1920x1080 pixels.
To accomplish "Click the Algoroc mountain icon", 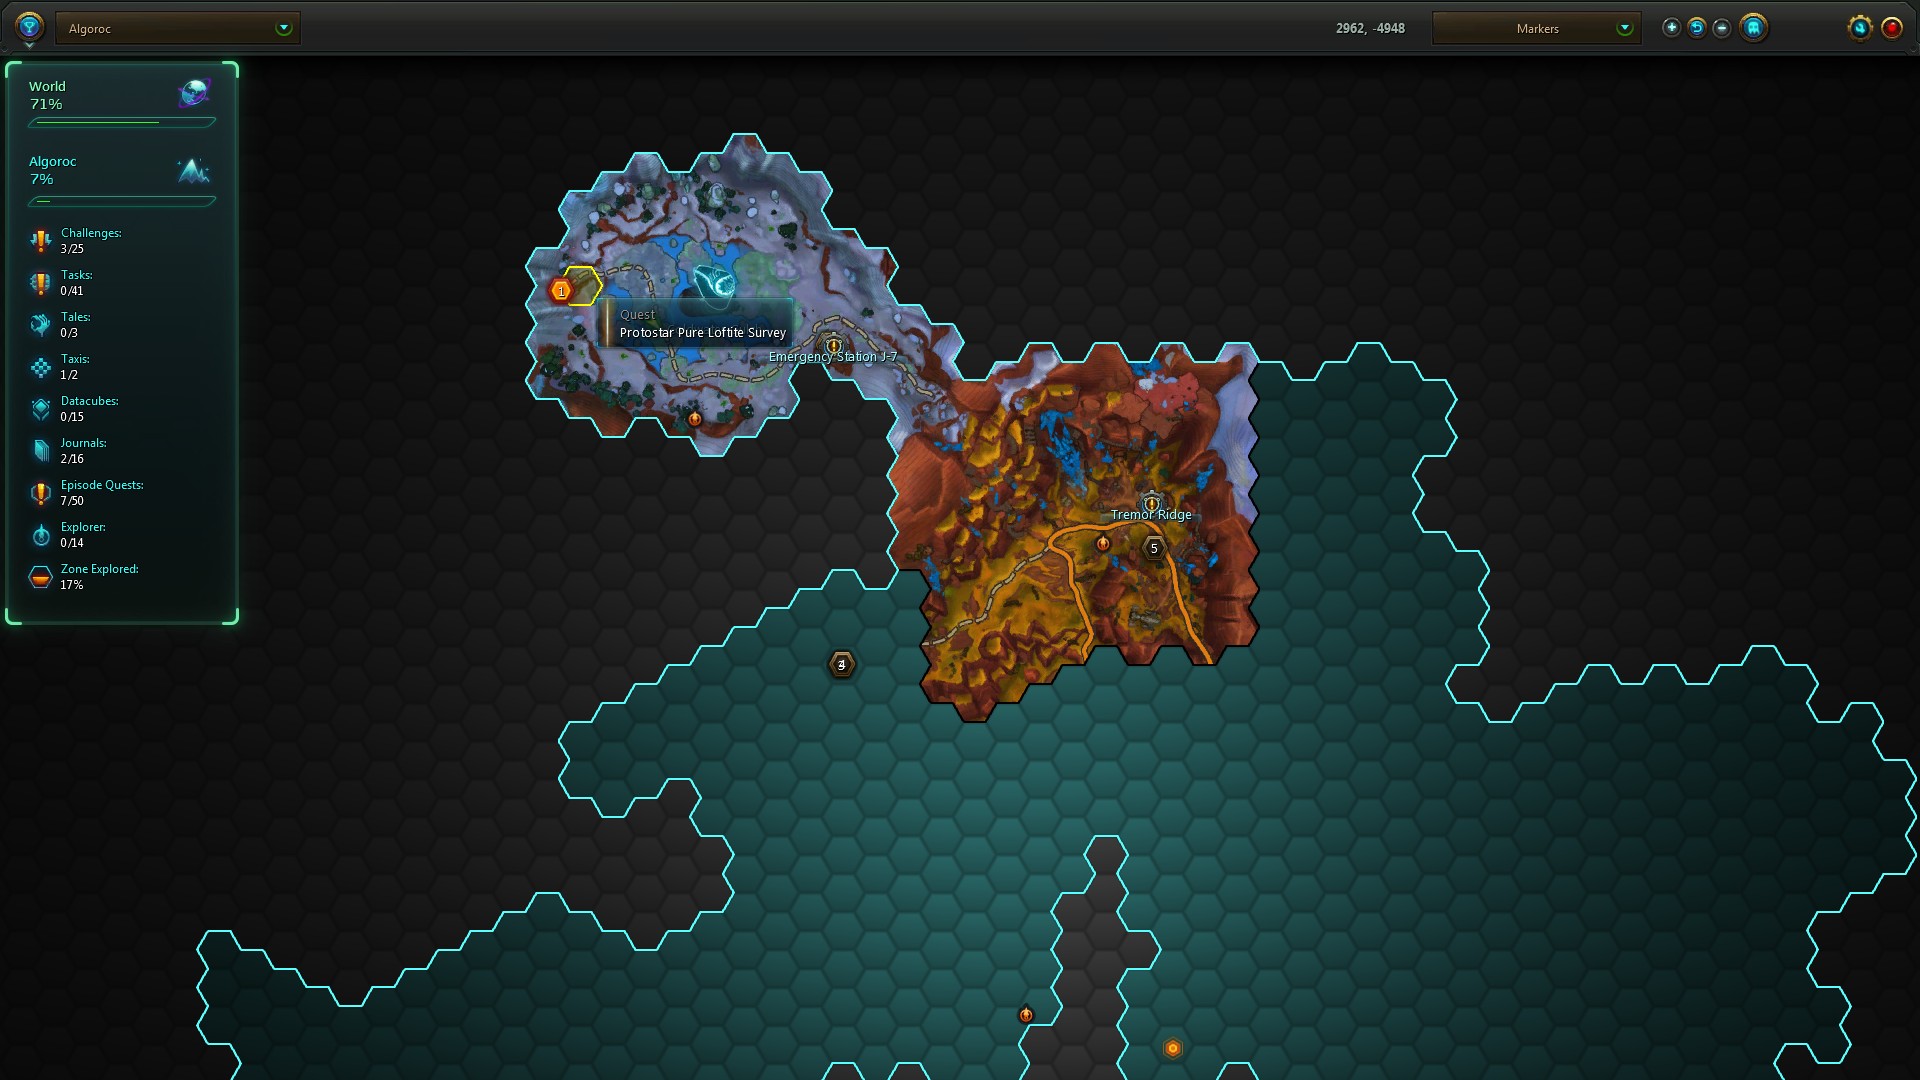I will 194,171.
